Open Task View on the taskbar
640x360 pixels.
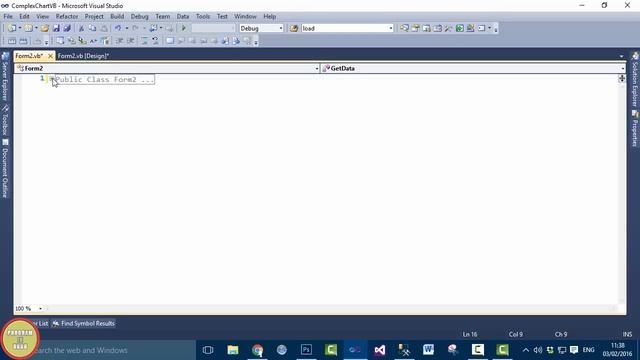208,350
